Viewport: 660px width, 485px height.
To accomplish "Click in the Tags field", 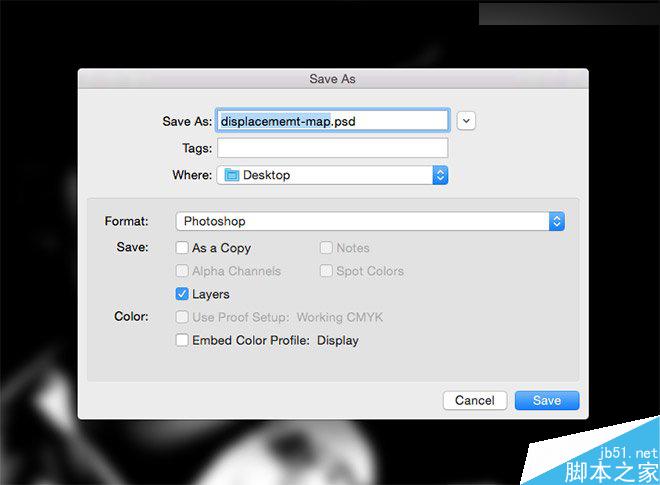I will tap(333, 148).
